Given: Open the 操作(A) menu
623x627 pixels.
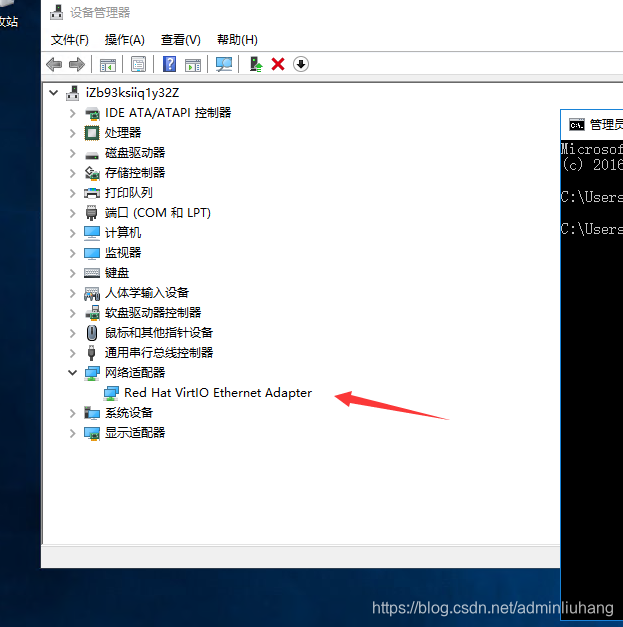Looking at the screenshot, I should (x=124, y=40).
